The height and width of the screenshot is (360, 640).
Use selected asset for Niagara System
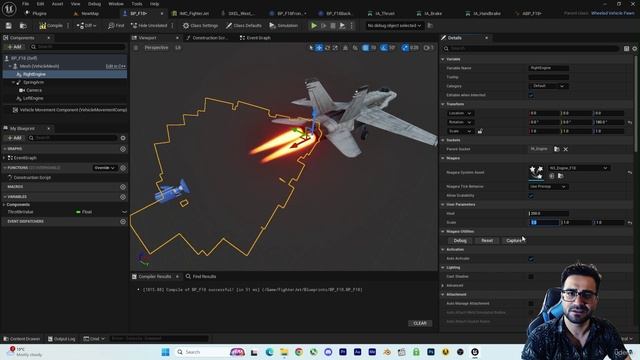click(x=552, y=176)
